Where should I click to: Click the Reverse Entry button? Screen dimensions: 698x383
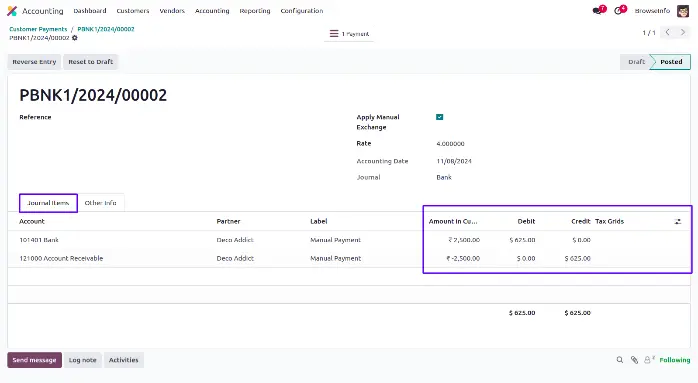(34, 62)
